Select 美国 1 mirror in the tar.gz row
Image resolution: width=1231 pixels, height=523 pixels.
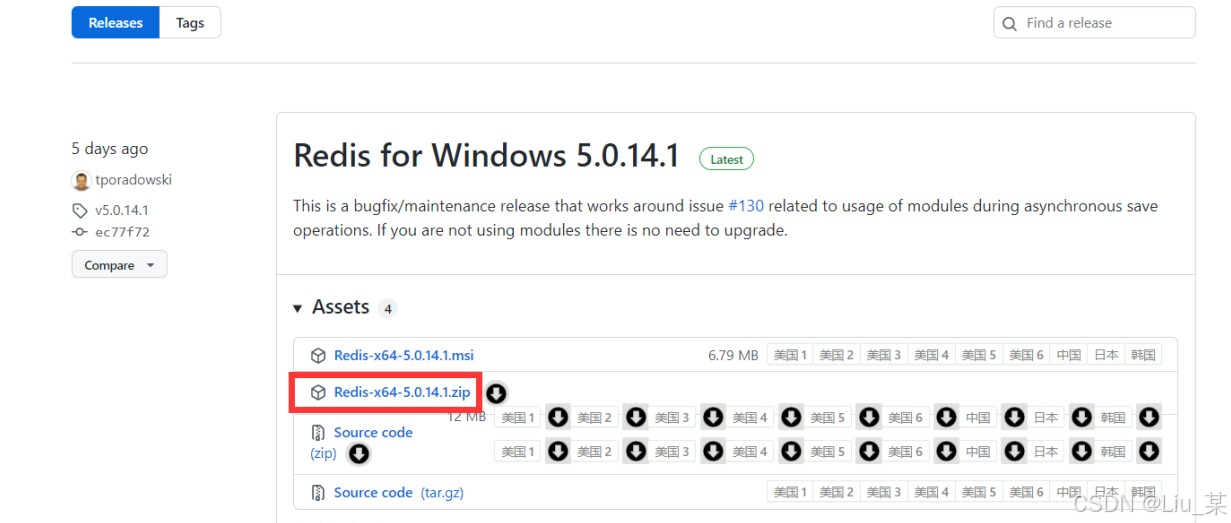click(x=790, y=492)
